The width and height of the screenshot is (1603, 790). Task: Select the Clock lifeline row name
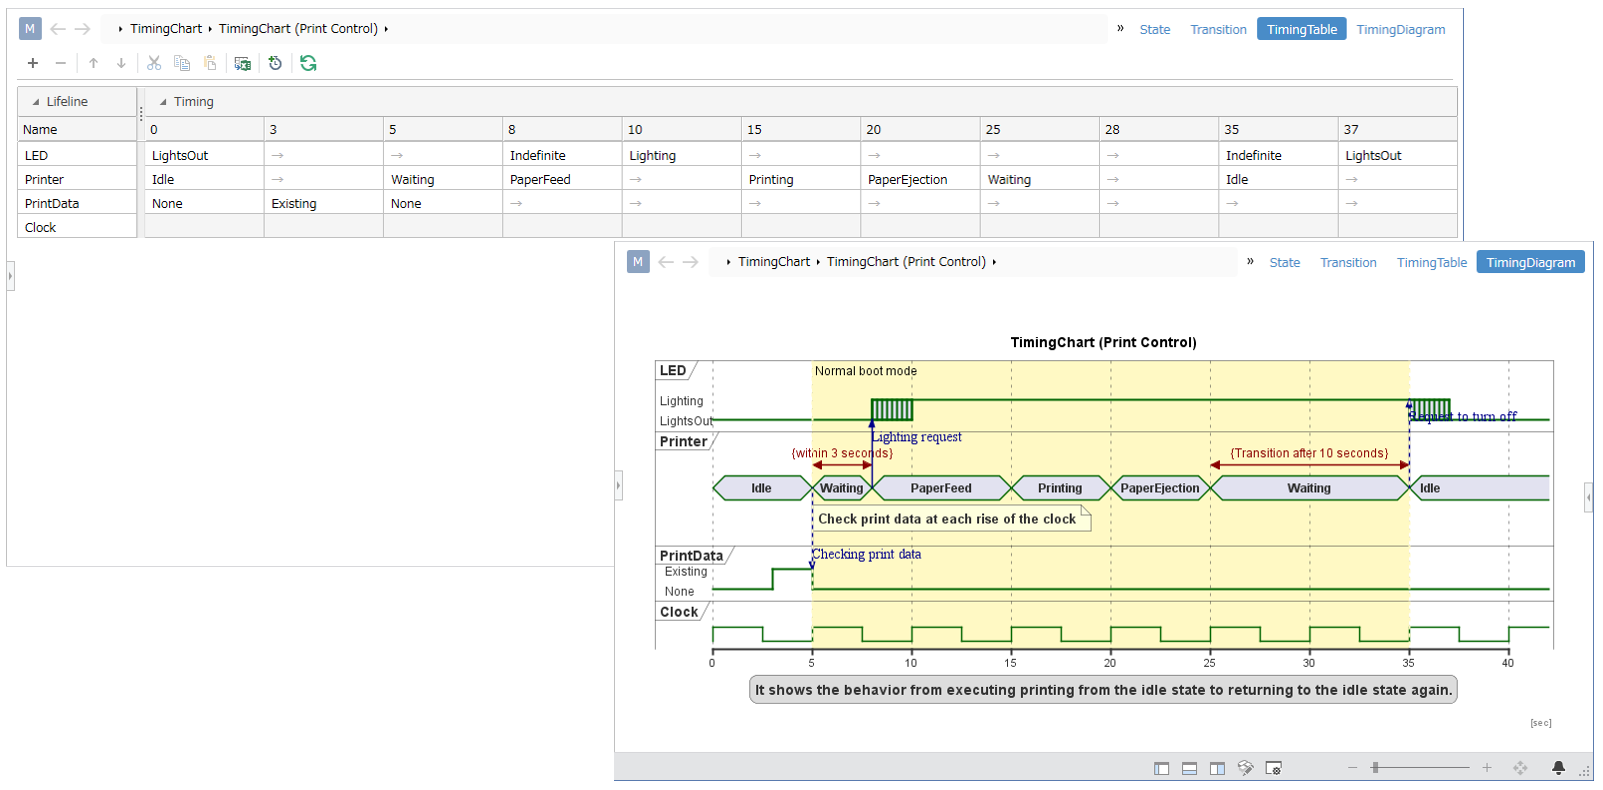click(x=77, y=227)
